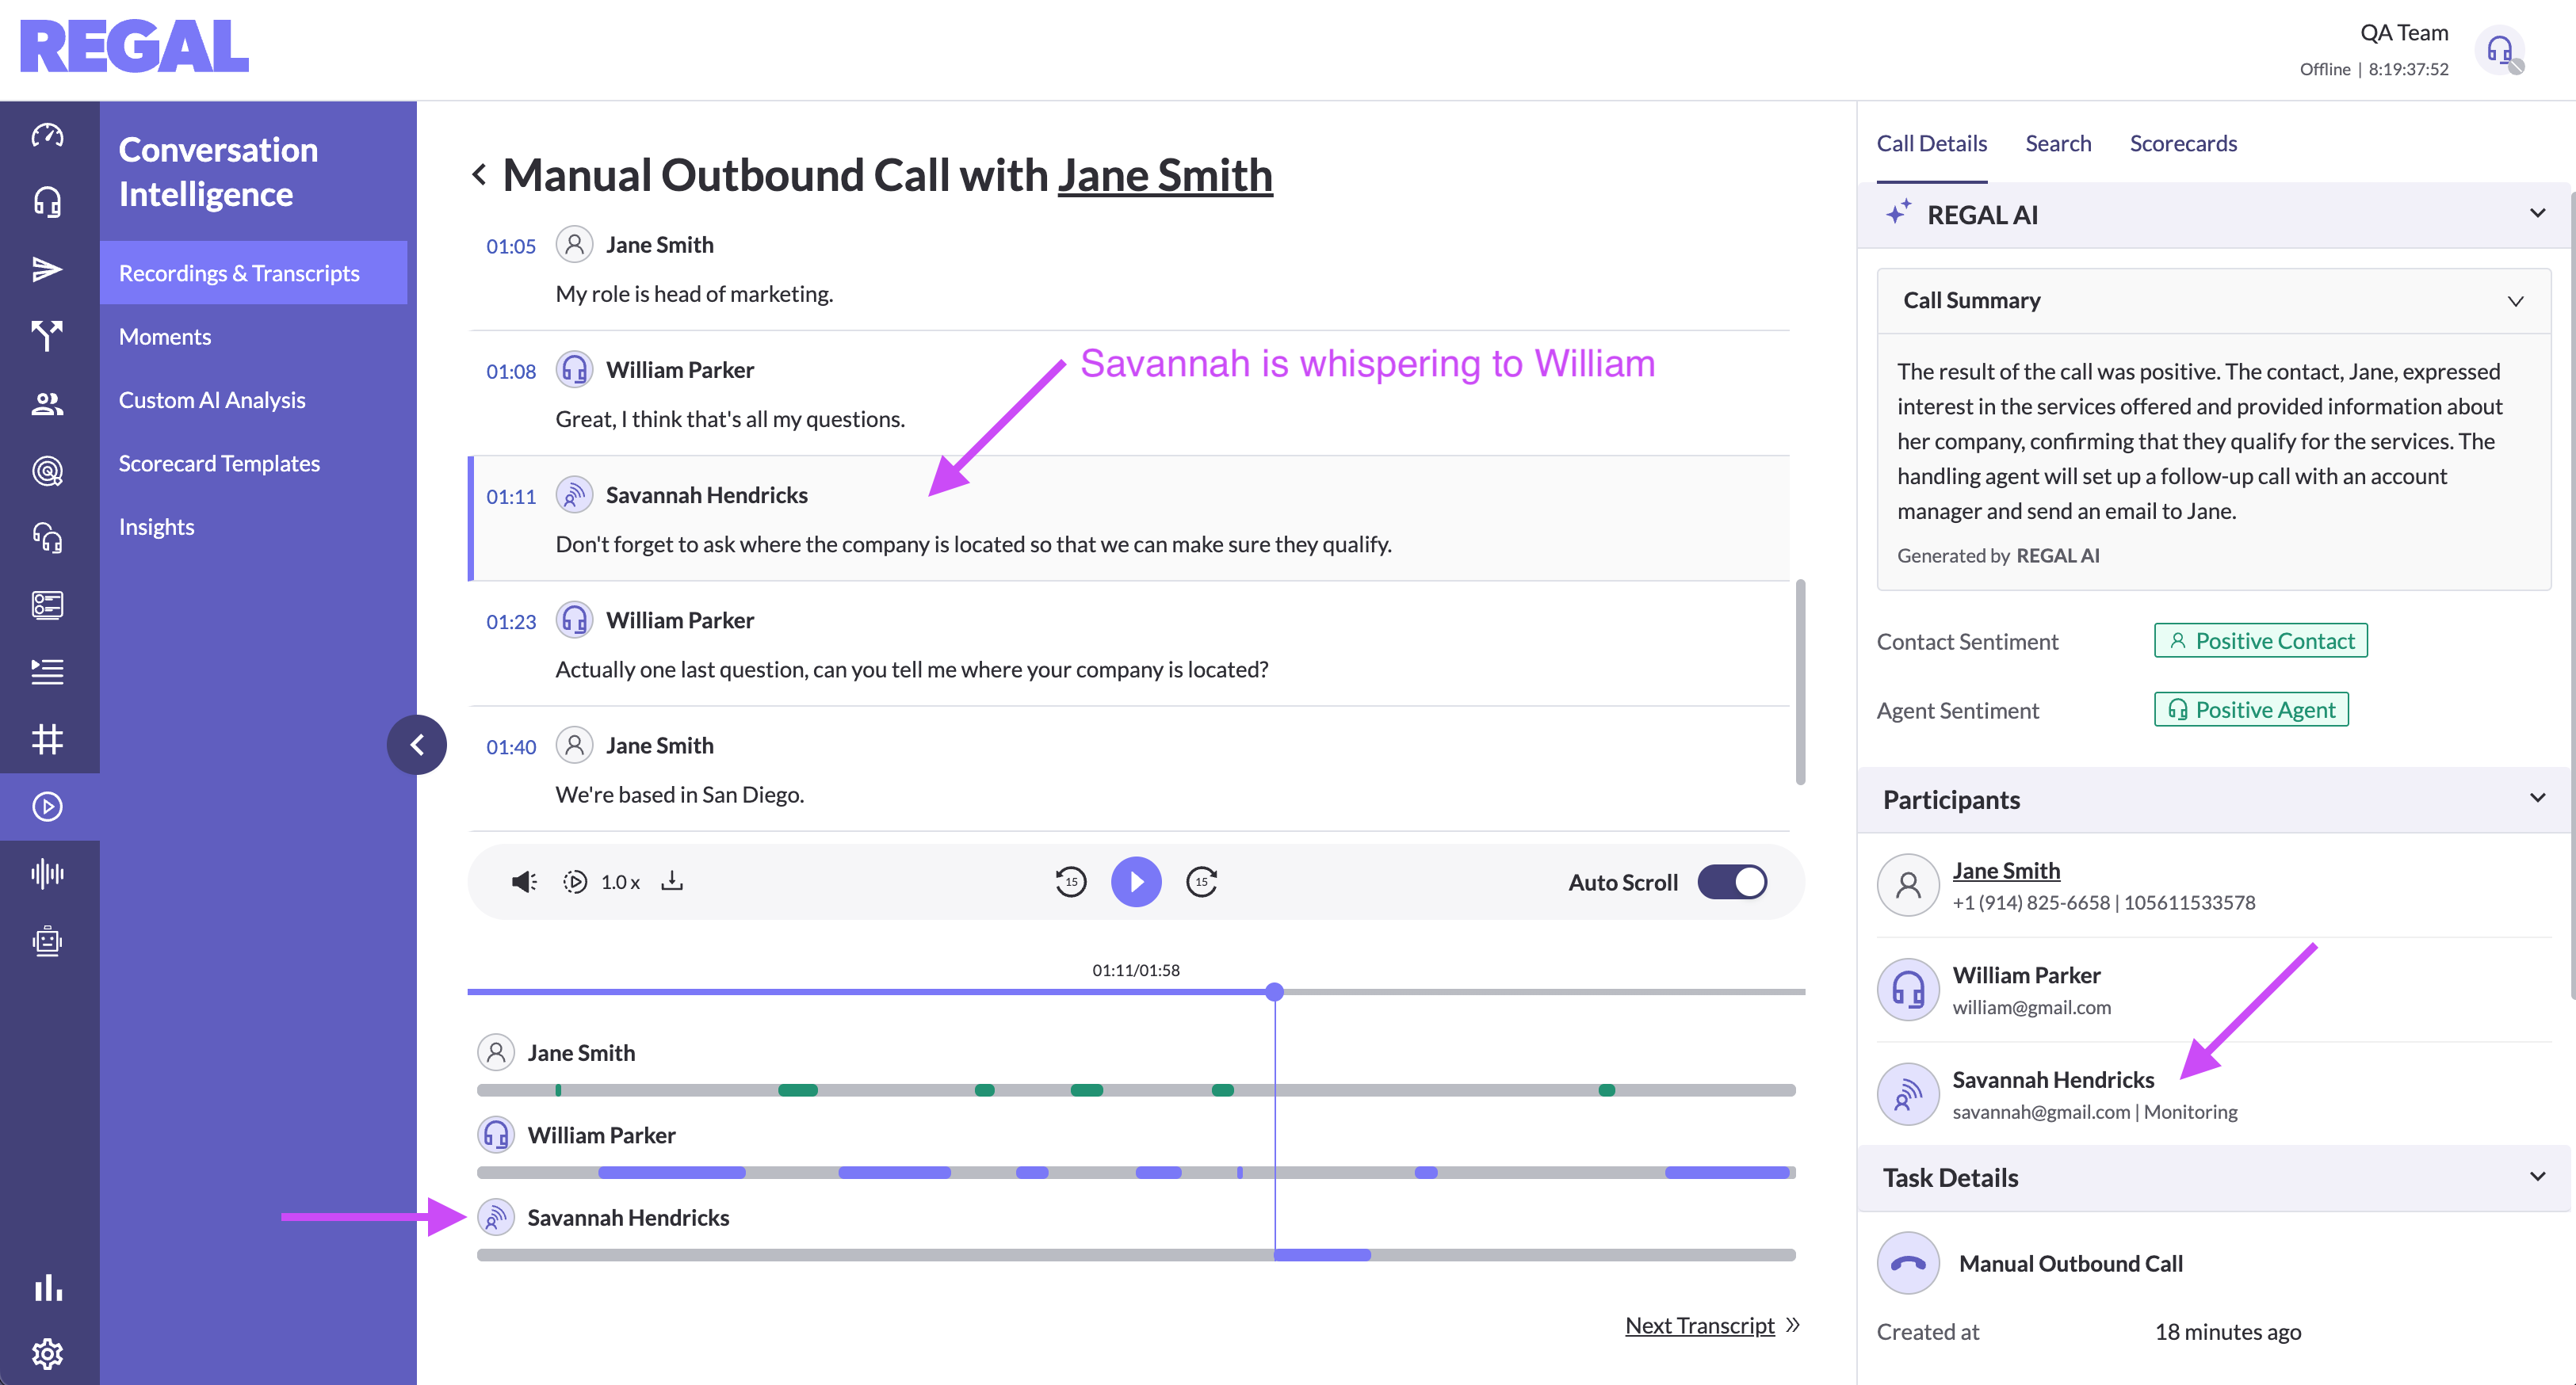Open the routing split-arrow icon in sidebar
2576x1385 pixels.
coord(47,336)
